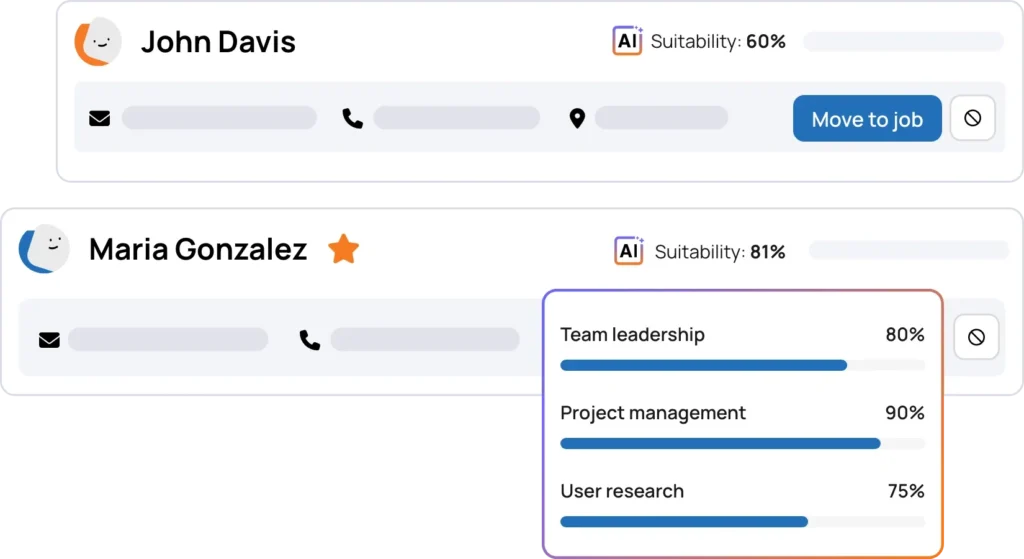Screen dimensions: 1024x559
Task: Click the Project management 90% progress bar
Action: click(741, 443)
